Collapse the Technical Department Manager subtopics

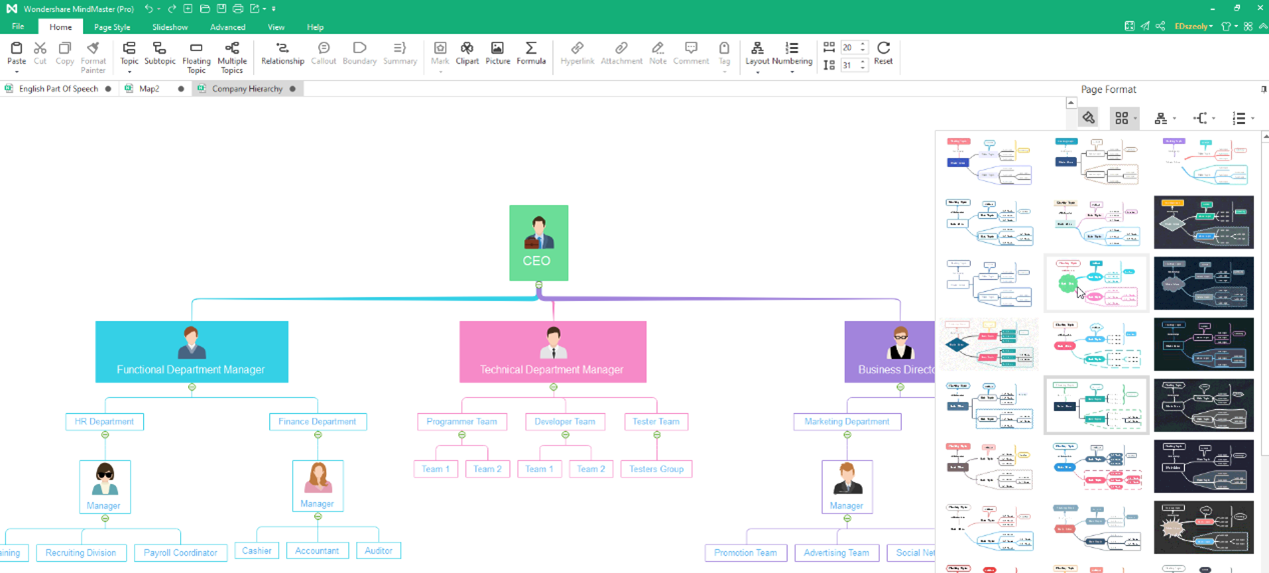click(x=553, y=387)
